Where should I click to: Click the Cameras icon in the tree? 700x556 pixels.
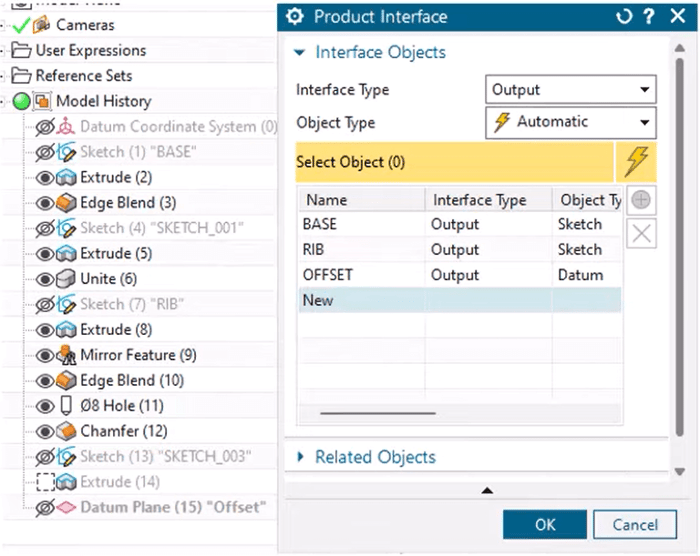click(42, 25)
